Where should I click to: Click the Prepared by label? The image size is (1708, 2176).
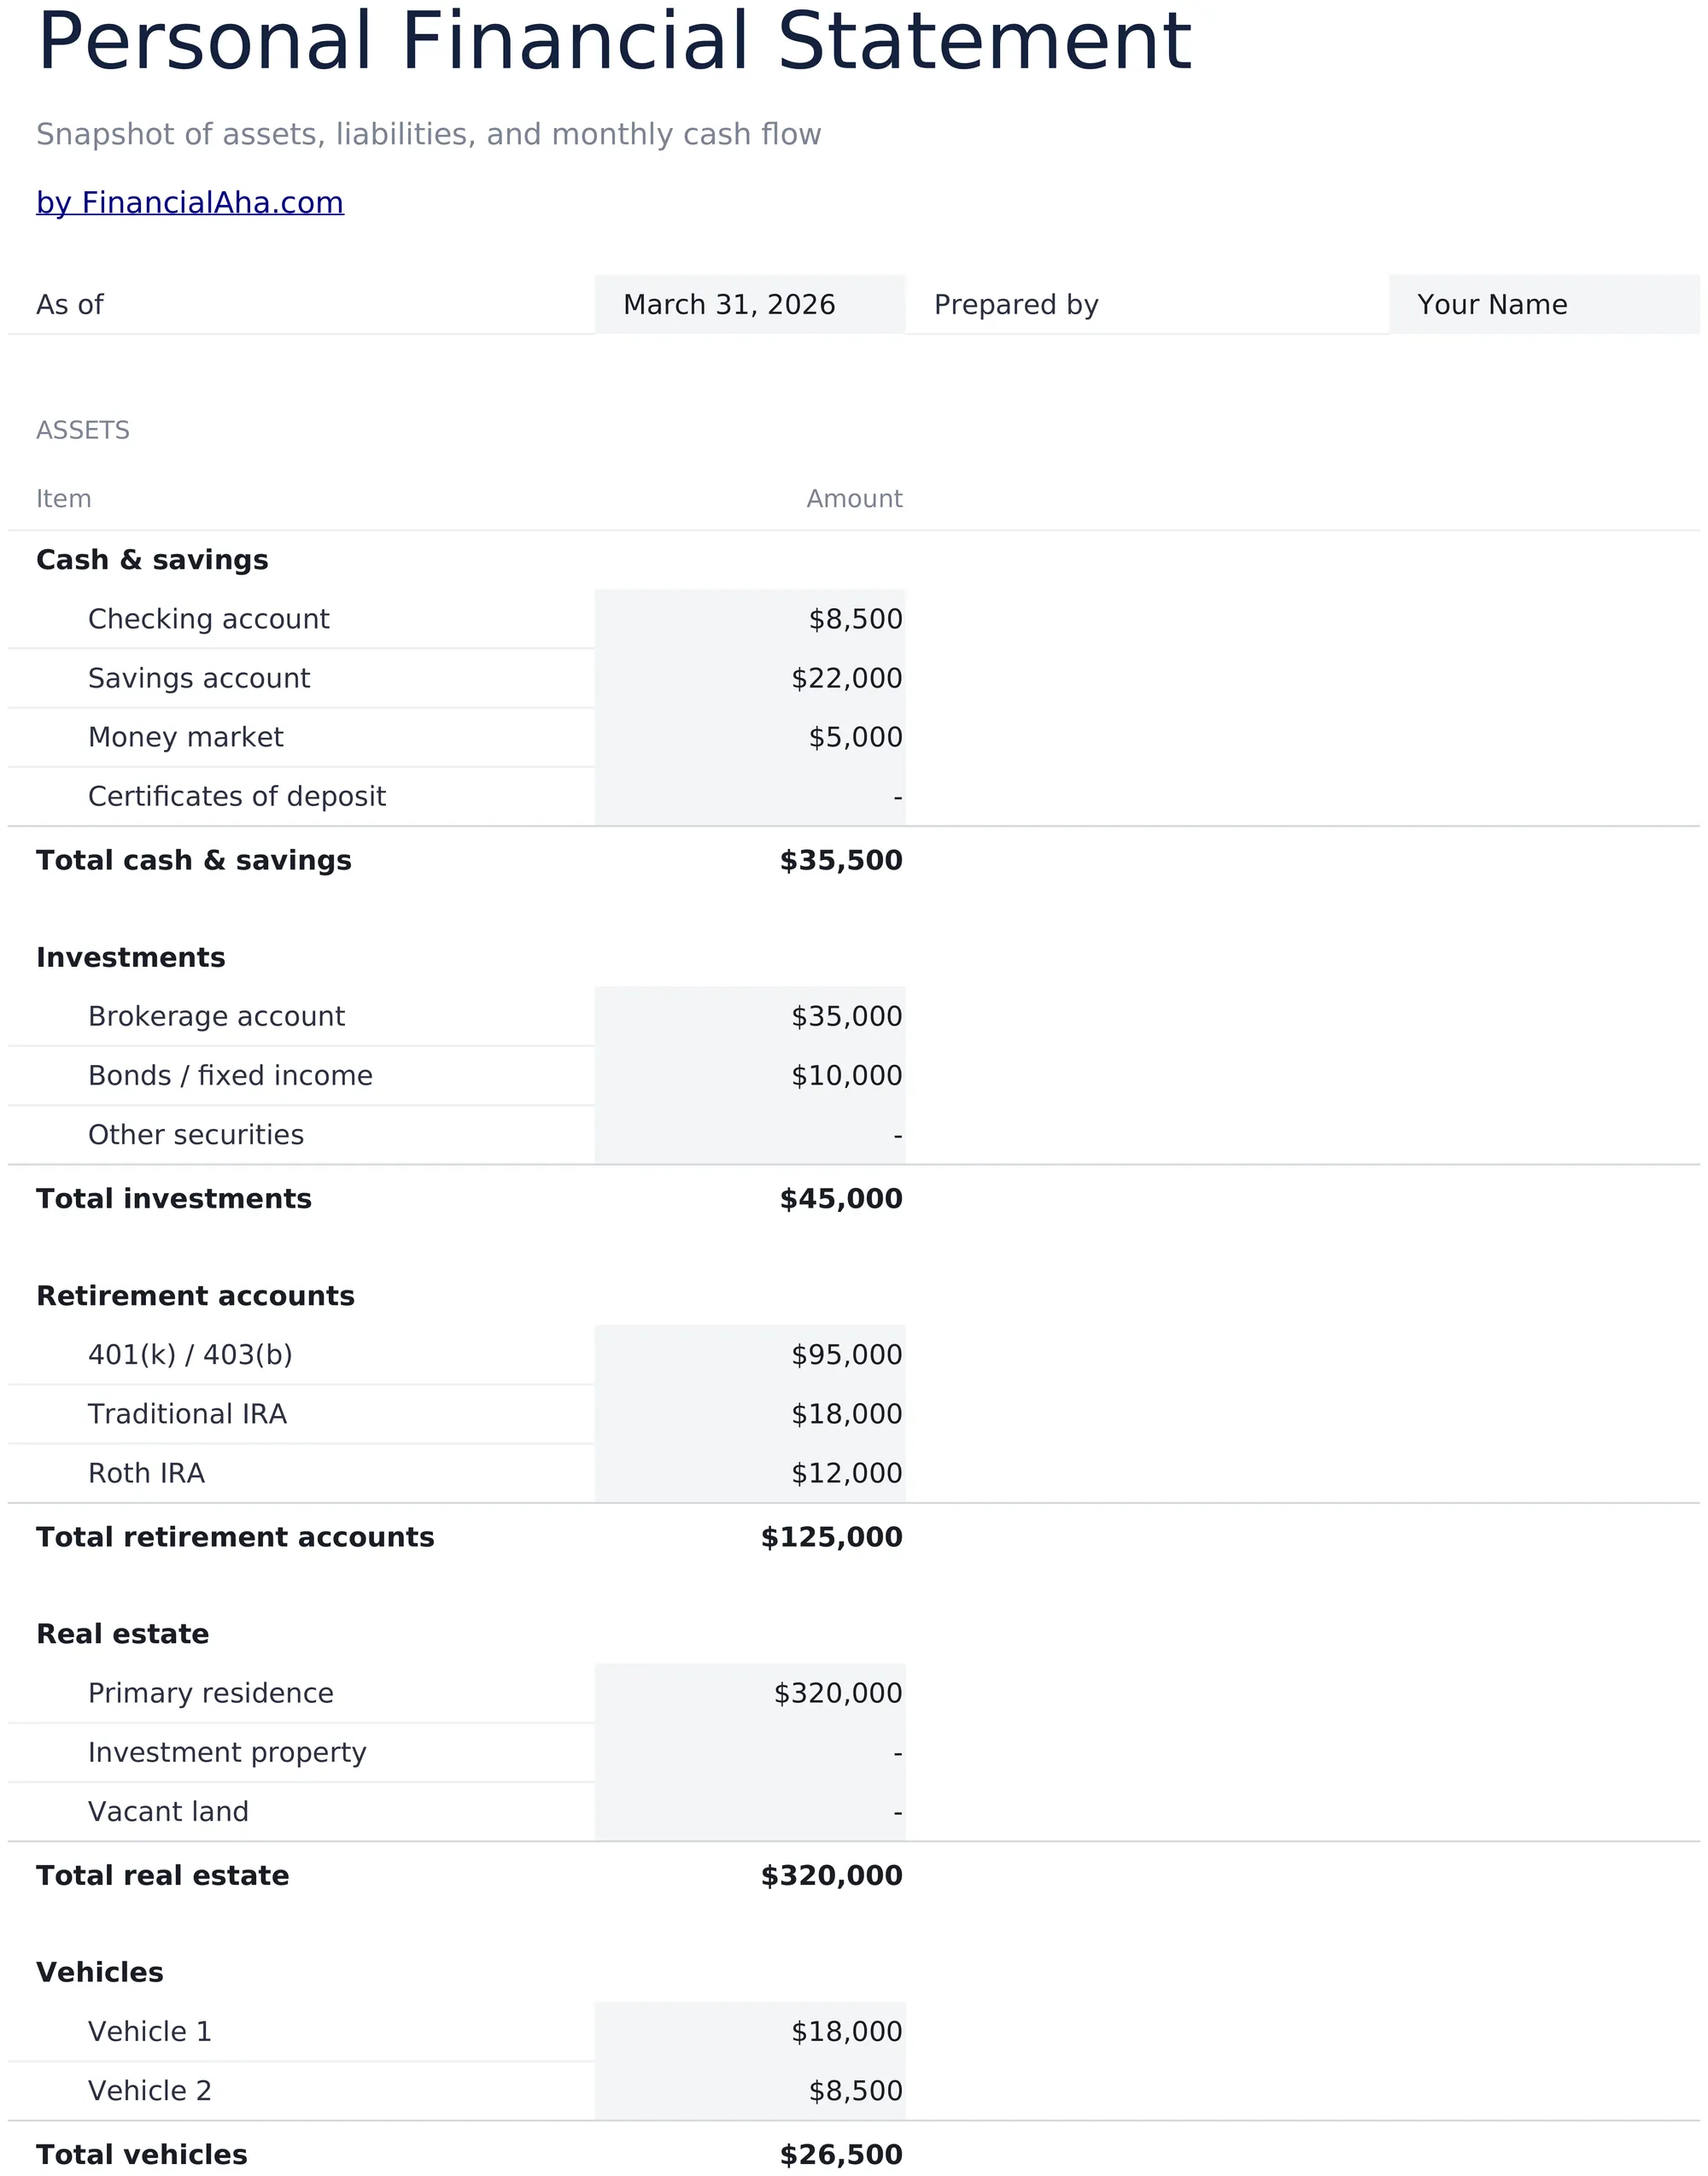click(1016, 305)
